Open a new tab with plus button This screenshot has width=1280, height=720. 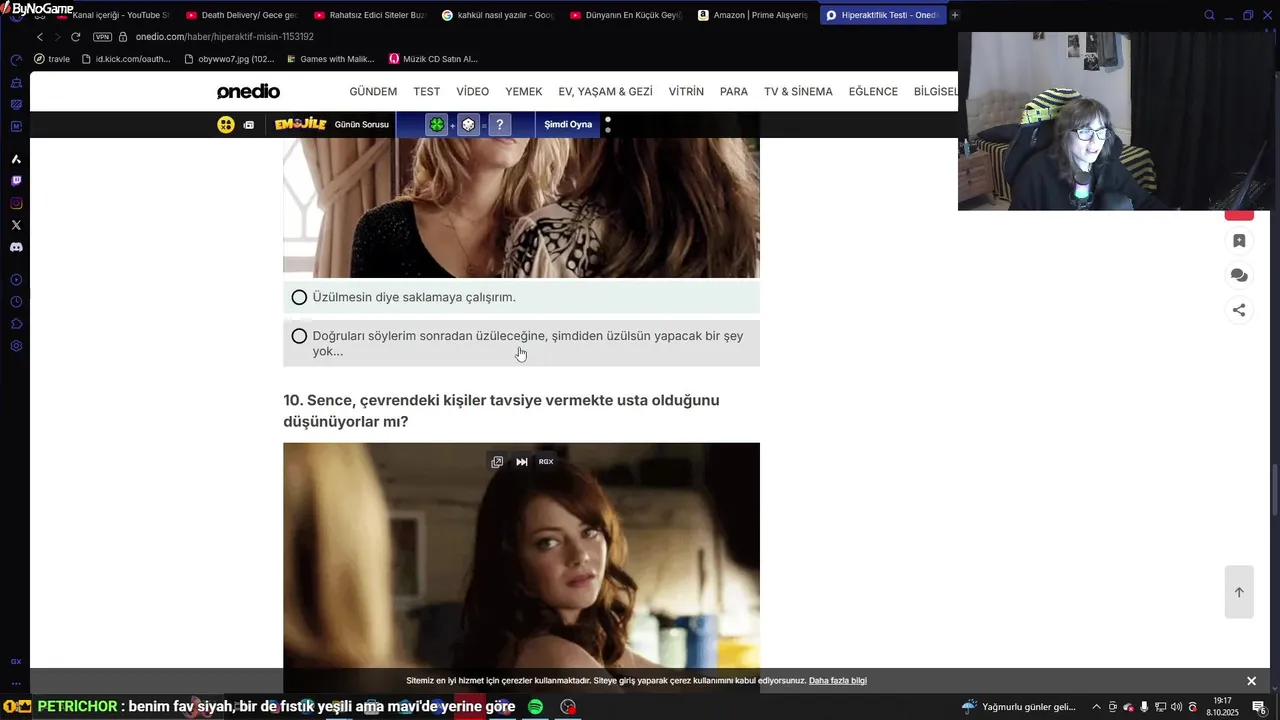(x=955, y=15)
